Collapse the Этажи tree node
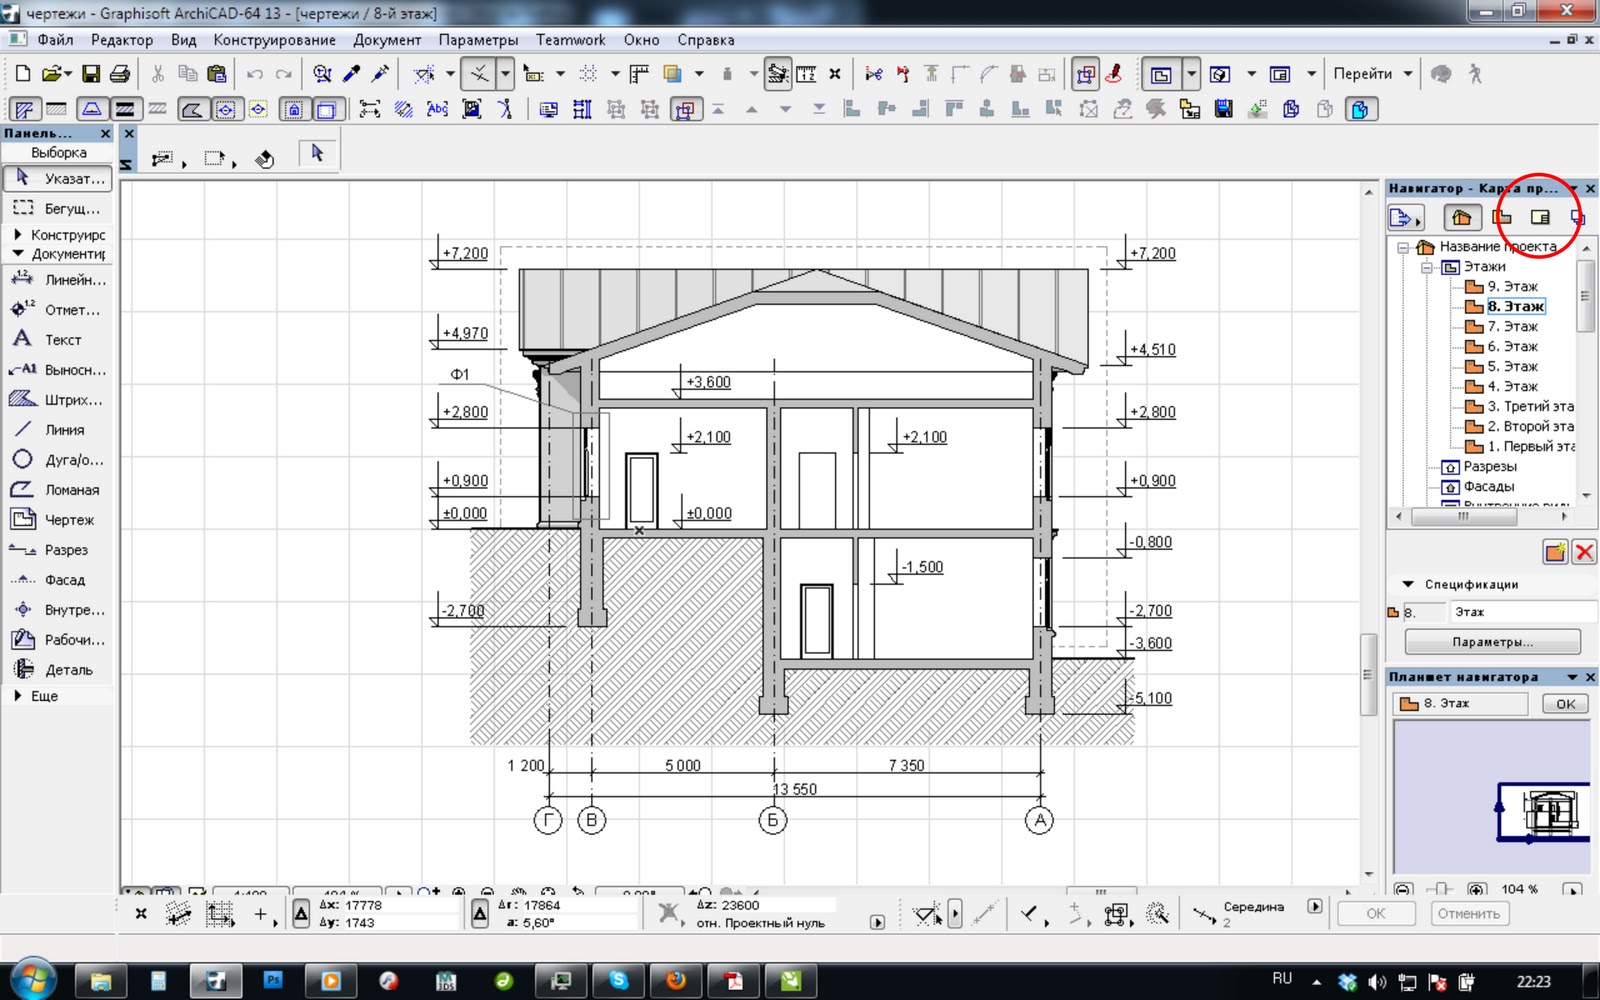 1429,267
